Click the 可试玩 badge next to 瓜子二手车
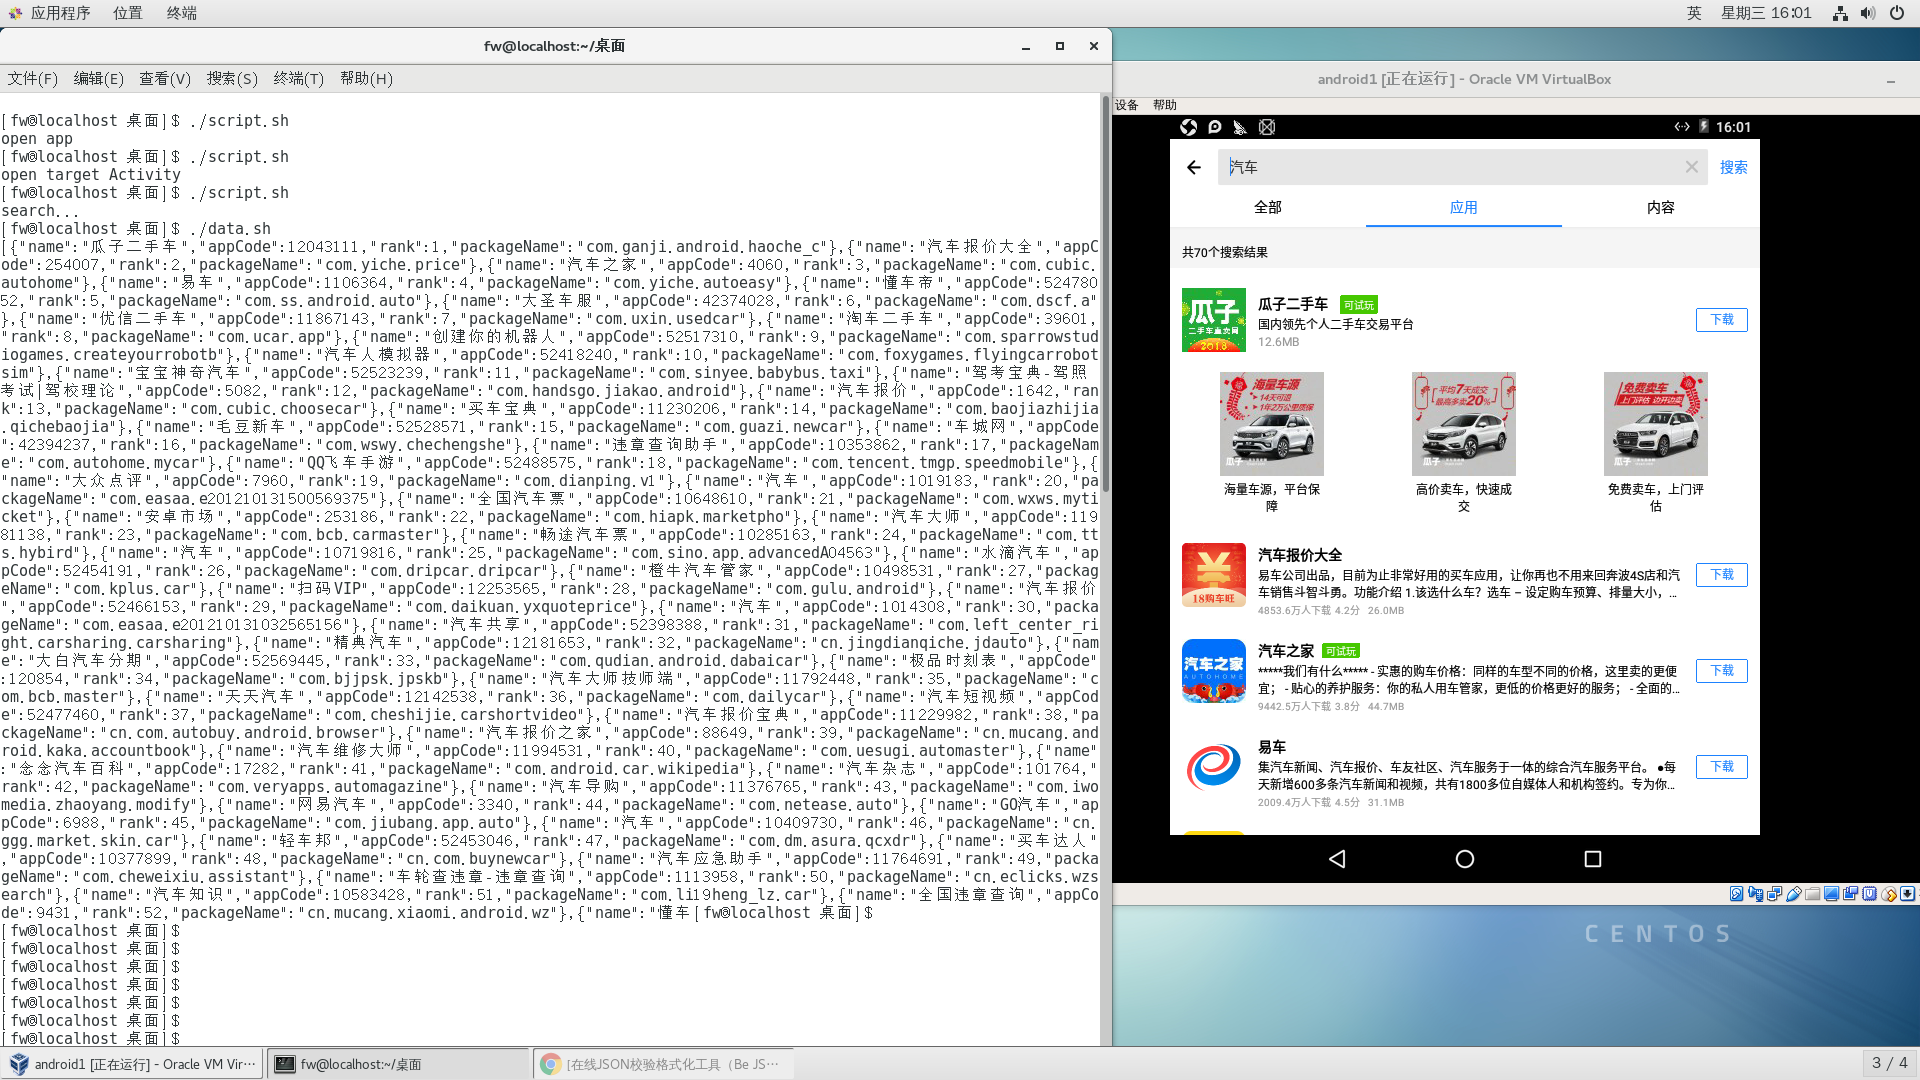 pyautogui.click(x=1359, y=305)
